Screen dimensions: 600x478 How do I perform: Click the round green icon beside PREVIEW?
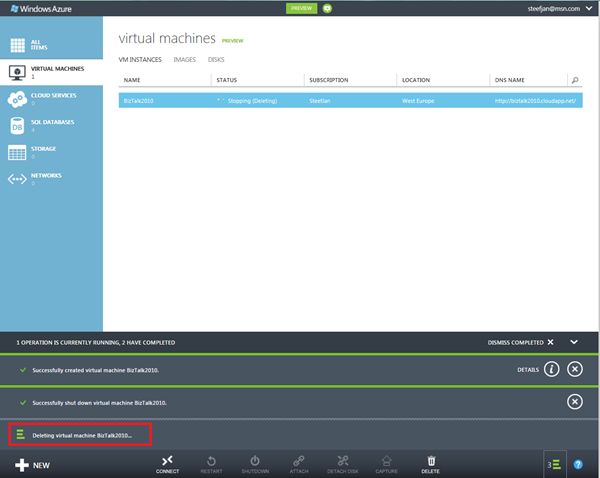[327, 8]
